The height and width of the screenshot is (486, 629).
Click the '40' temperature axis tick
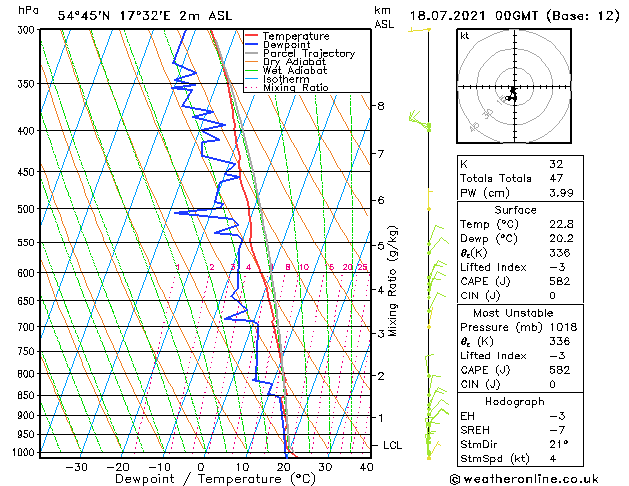coord(367,467)
